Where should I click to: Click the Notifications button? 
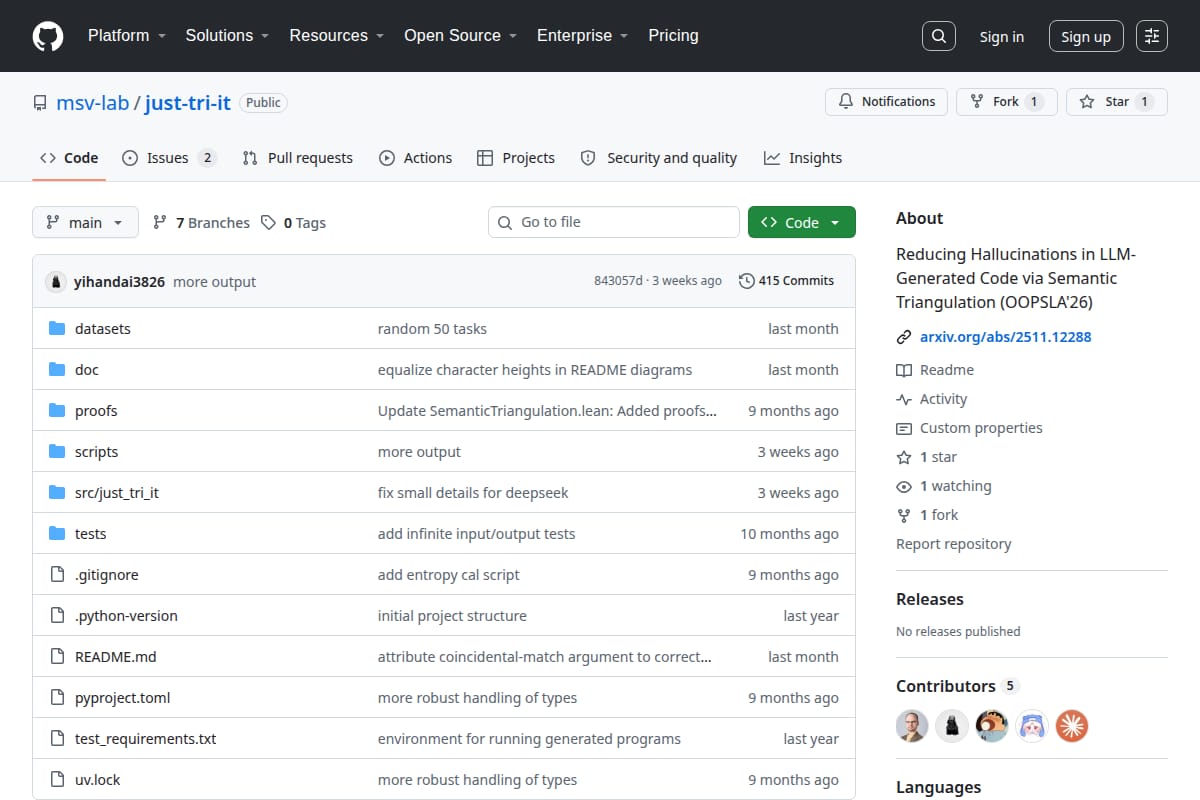point(886,102)
